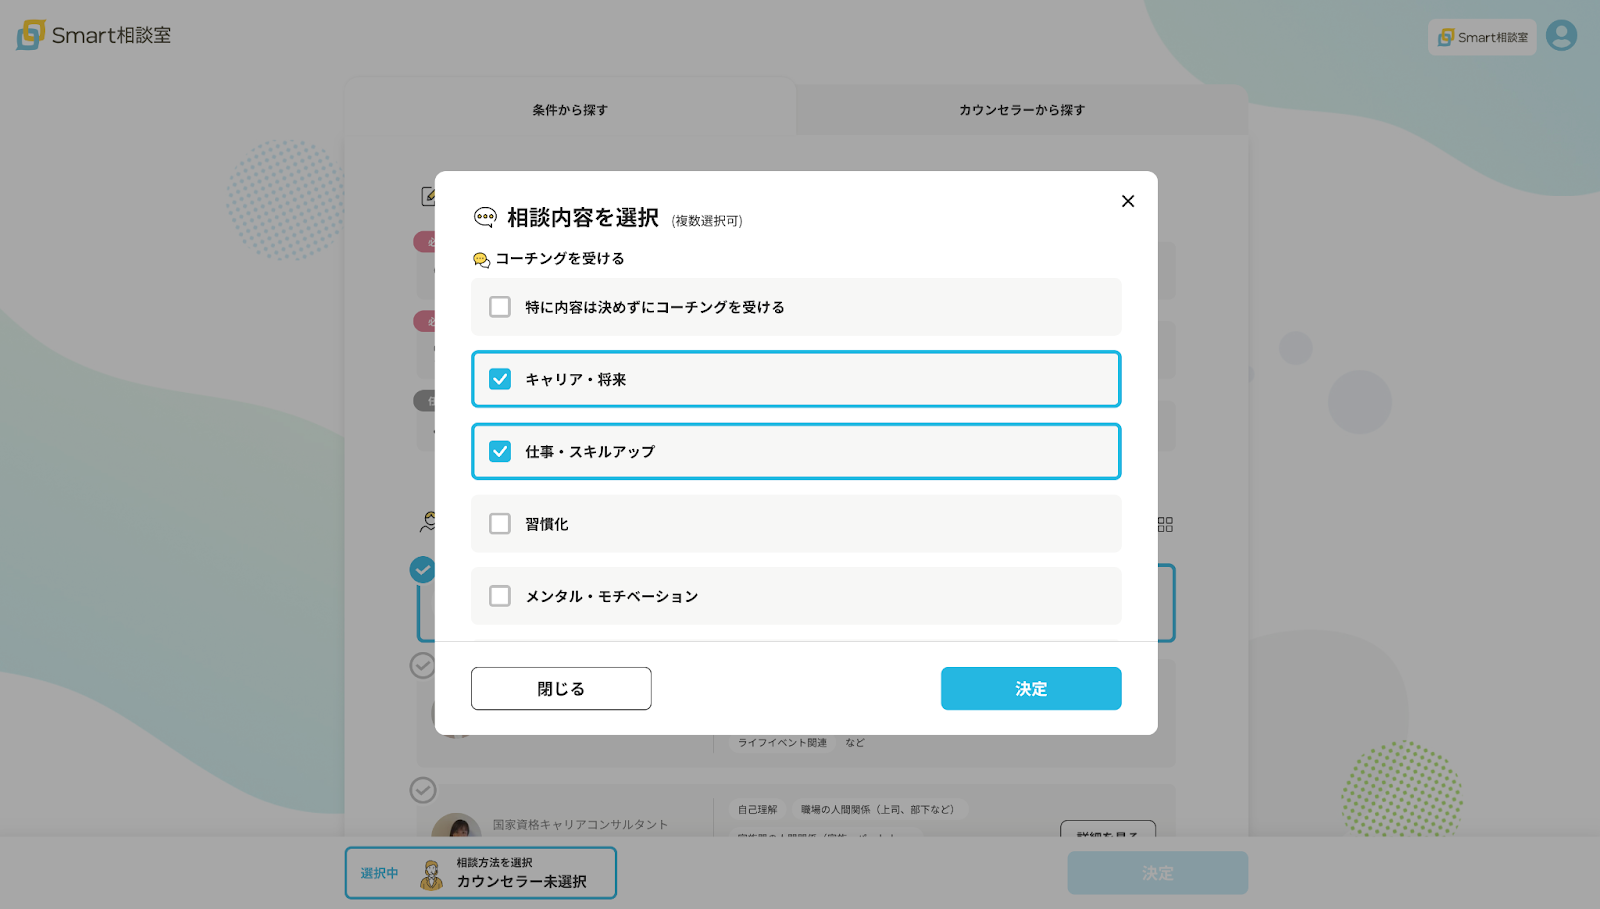Select the 条件から探す tab
The height and width of the screenshot is (909, 1600).
(570, 110)
